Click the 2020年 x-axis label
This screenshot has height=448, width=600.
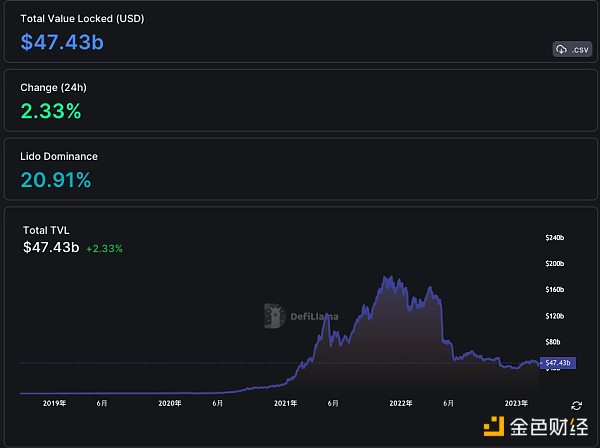point(170,403)
